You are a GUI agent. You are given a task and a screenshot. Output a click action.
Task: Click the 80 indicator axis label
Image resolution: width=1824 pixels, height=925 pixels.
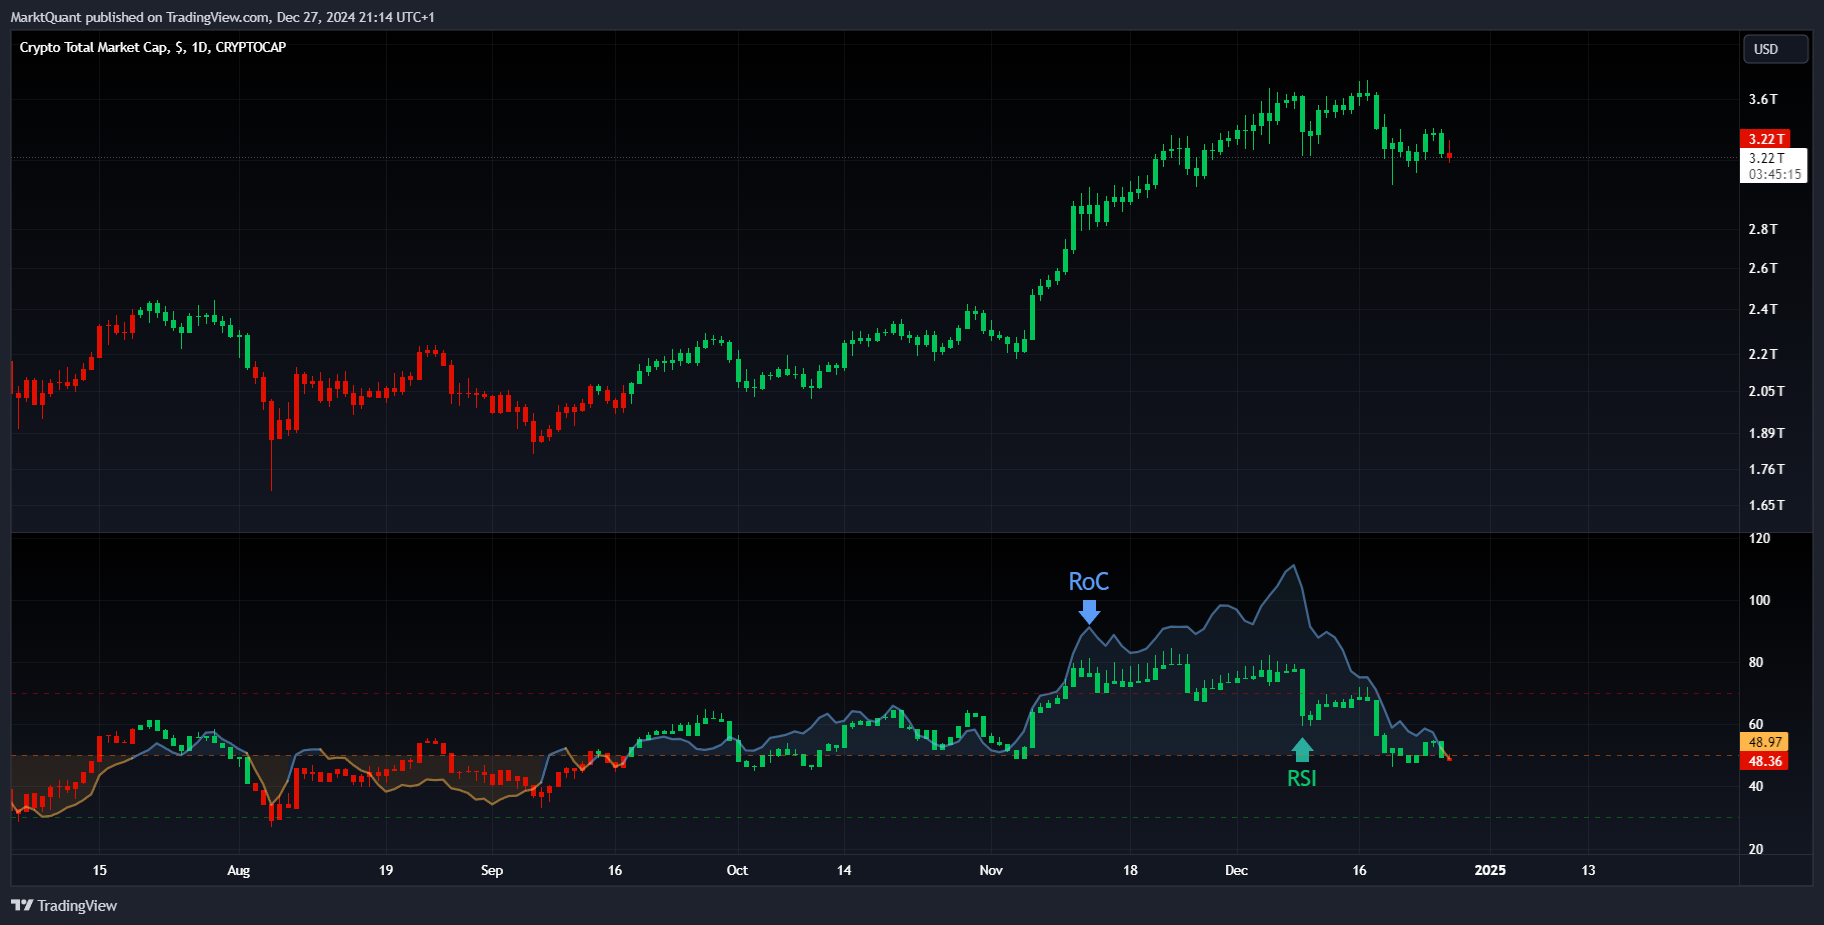[1756, 662]
